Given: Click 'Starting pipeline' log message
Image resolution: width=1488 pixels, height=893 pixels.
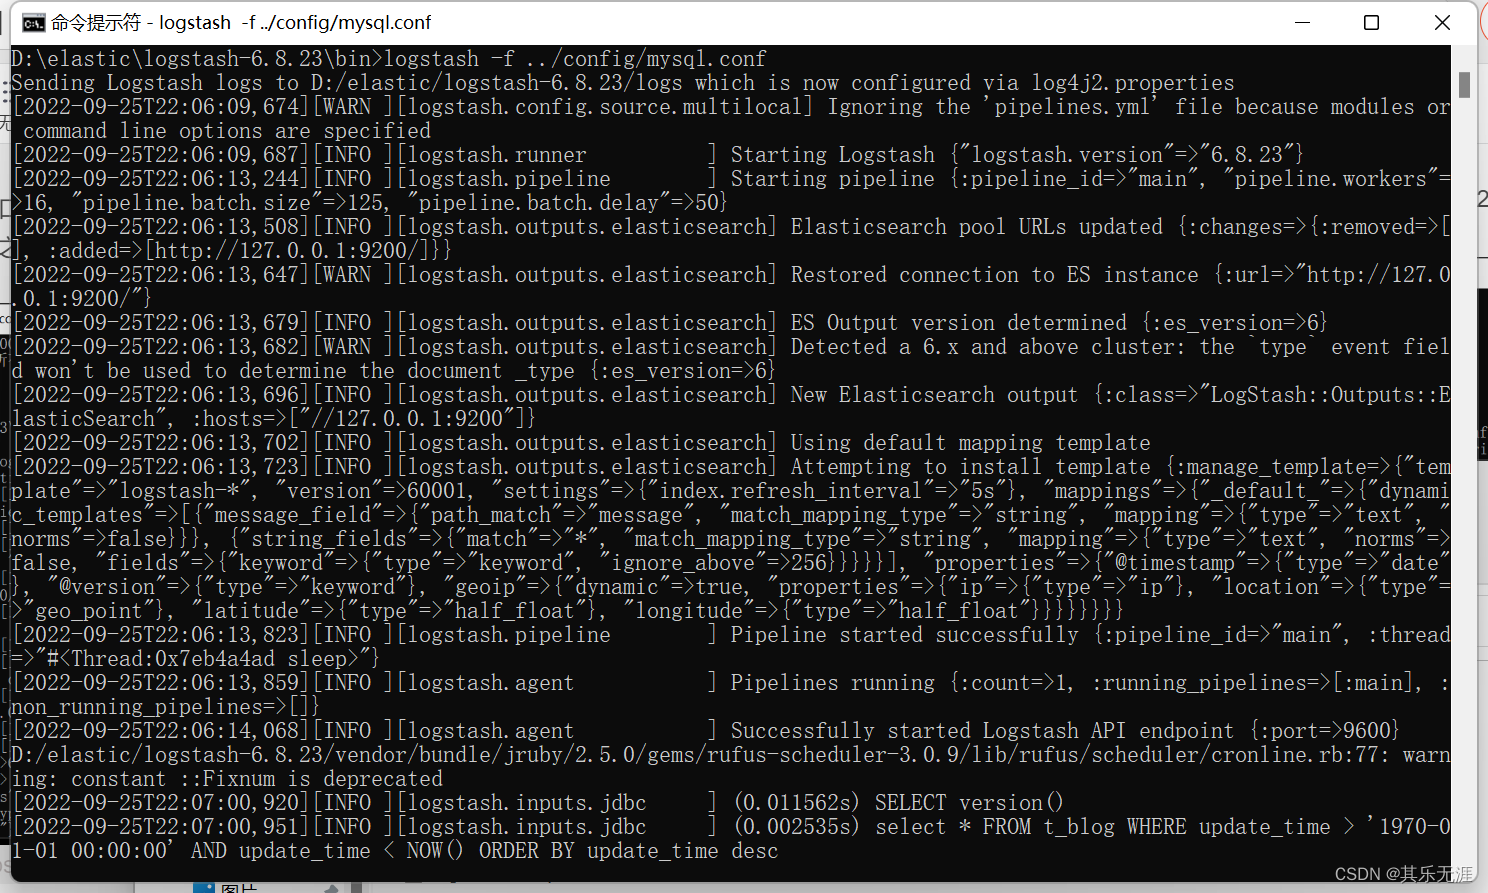Looking at the screenshot, I should (x=832, y=179).
